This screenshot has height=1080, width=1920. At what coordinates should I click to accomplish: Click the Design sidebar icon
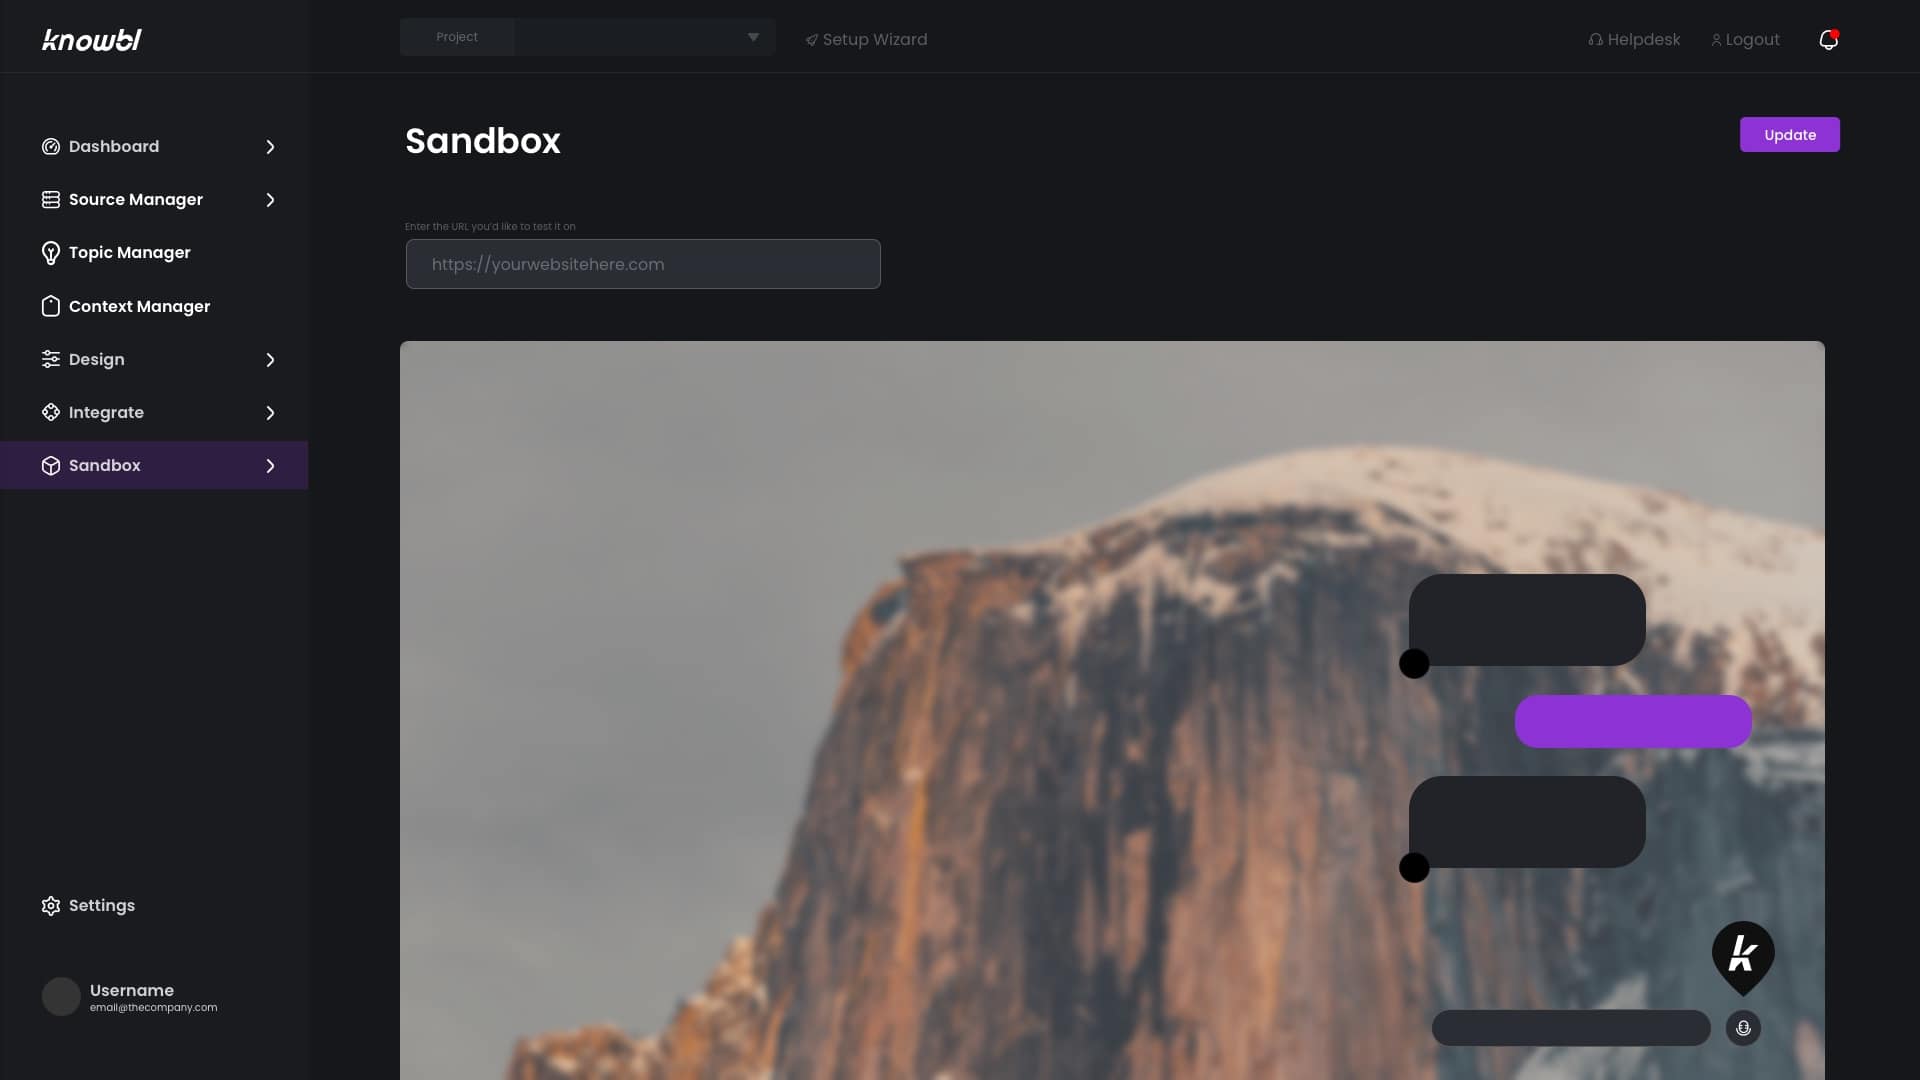(50, 359)
